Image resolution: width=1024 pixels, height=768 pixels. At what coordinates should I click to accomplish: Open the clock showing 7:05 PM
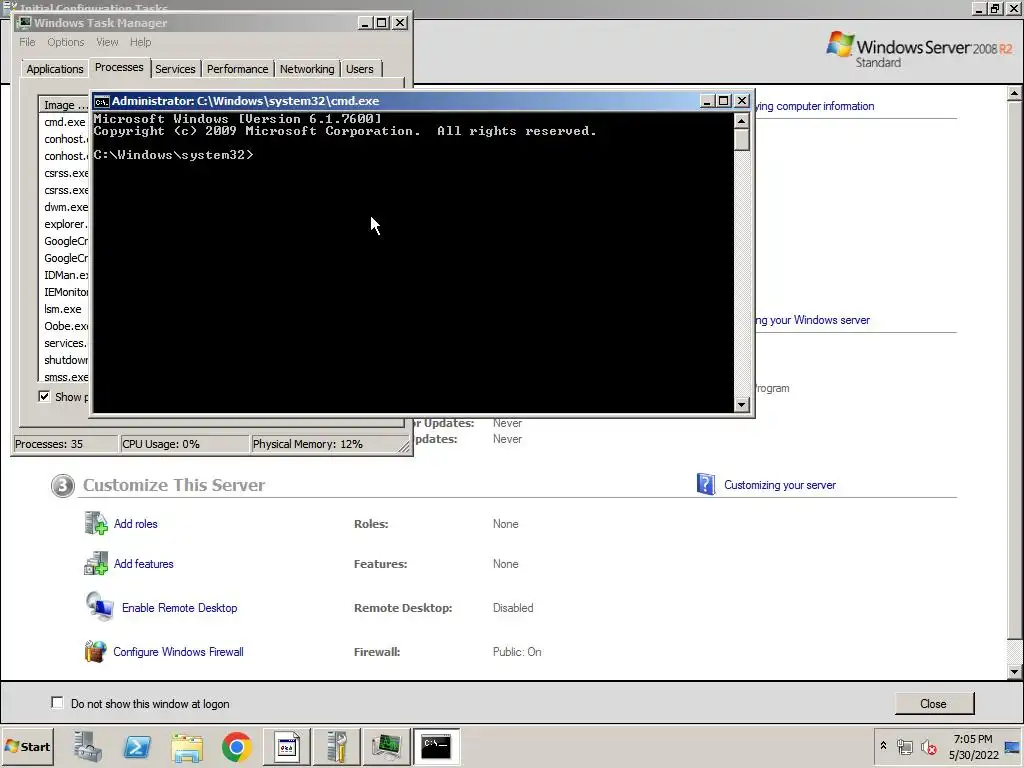point(973,746)
